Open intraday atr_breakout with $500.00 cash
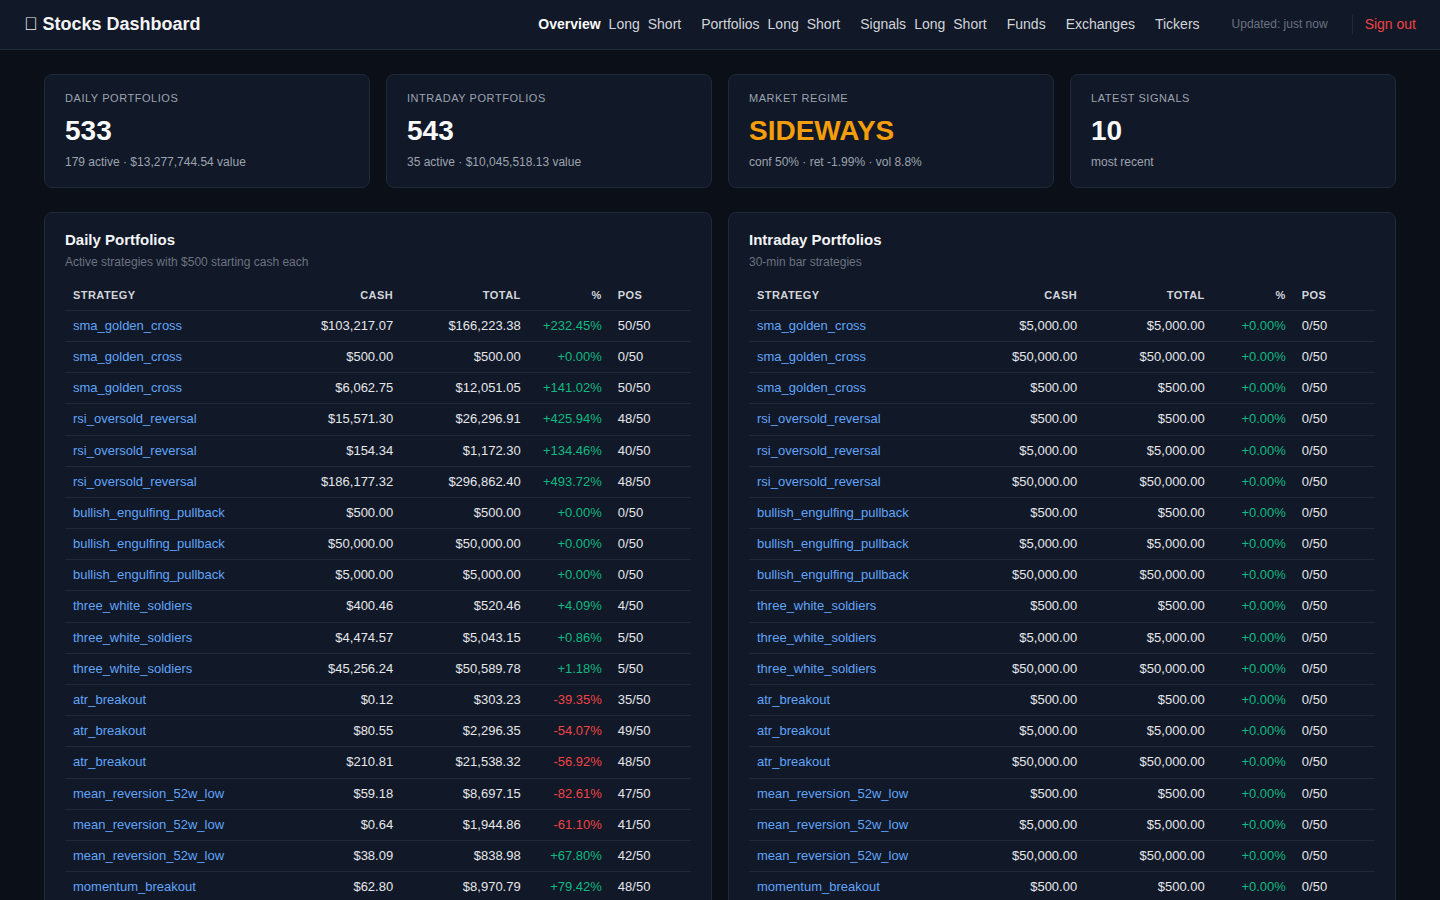1440x900 pixels. (793, 700)
